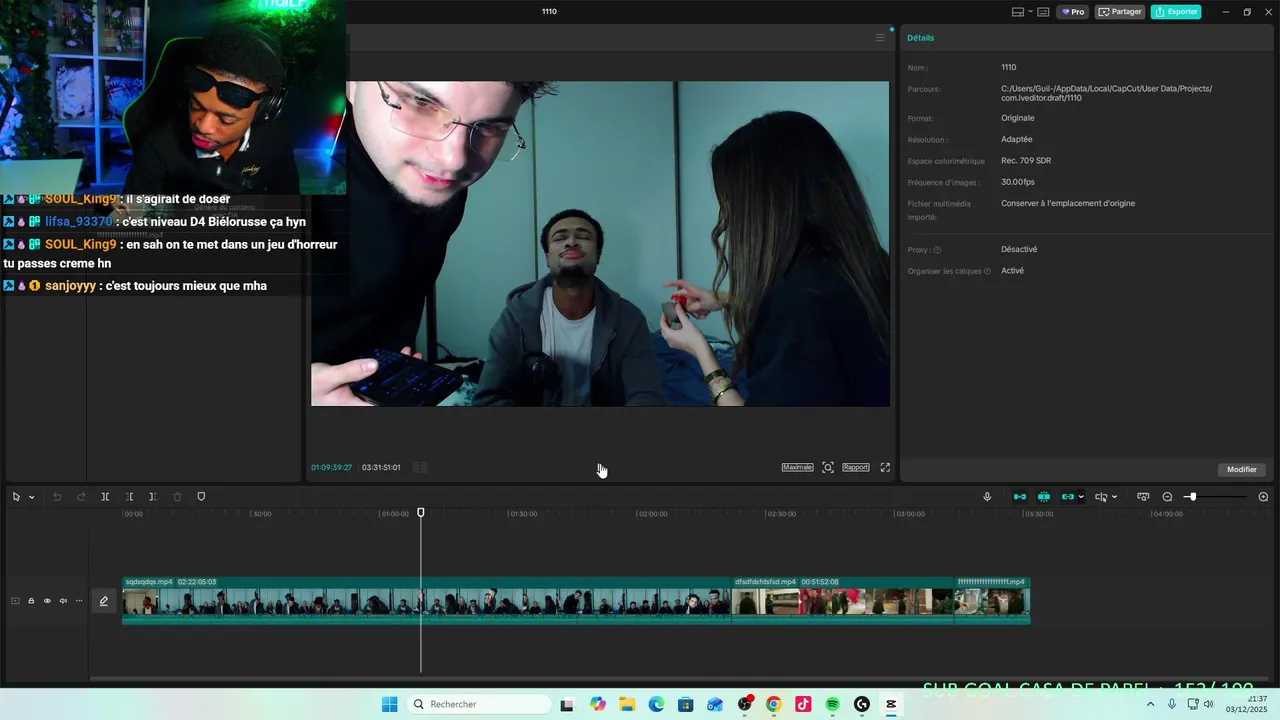The height and width of the screenshot is (720, 1280).
Task: Click the 02:00:00 mark on timeline ruler
Action: tap(652, 514)
